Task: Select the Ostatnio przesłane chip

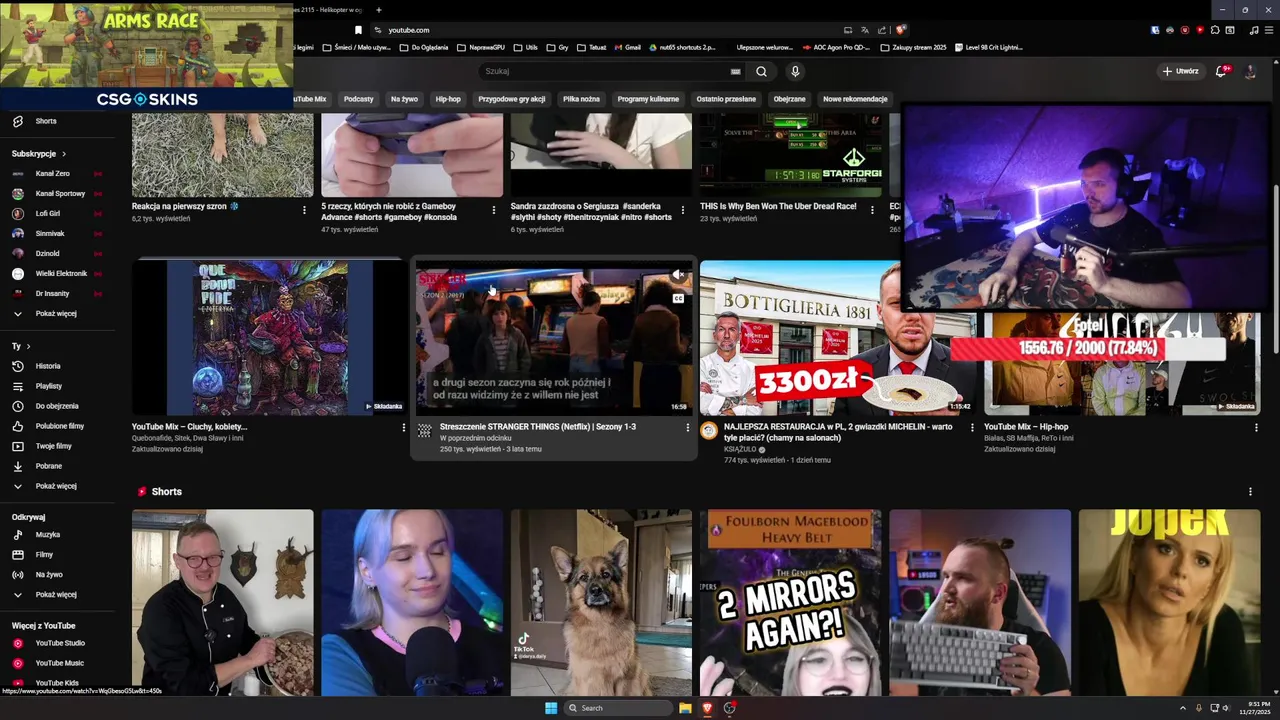Action: 726,99
